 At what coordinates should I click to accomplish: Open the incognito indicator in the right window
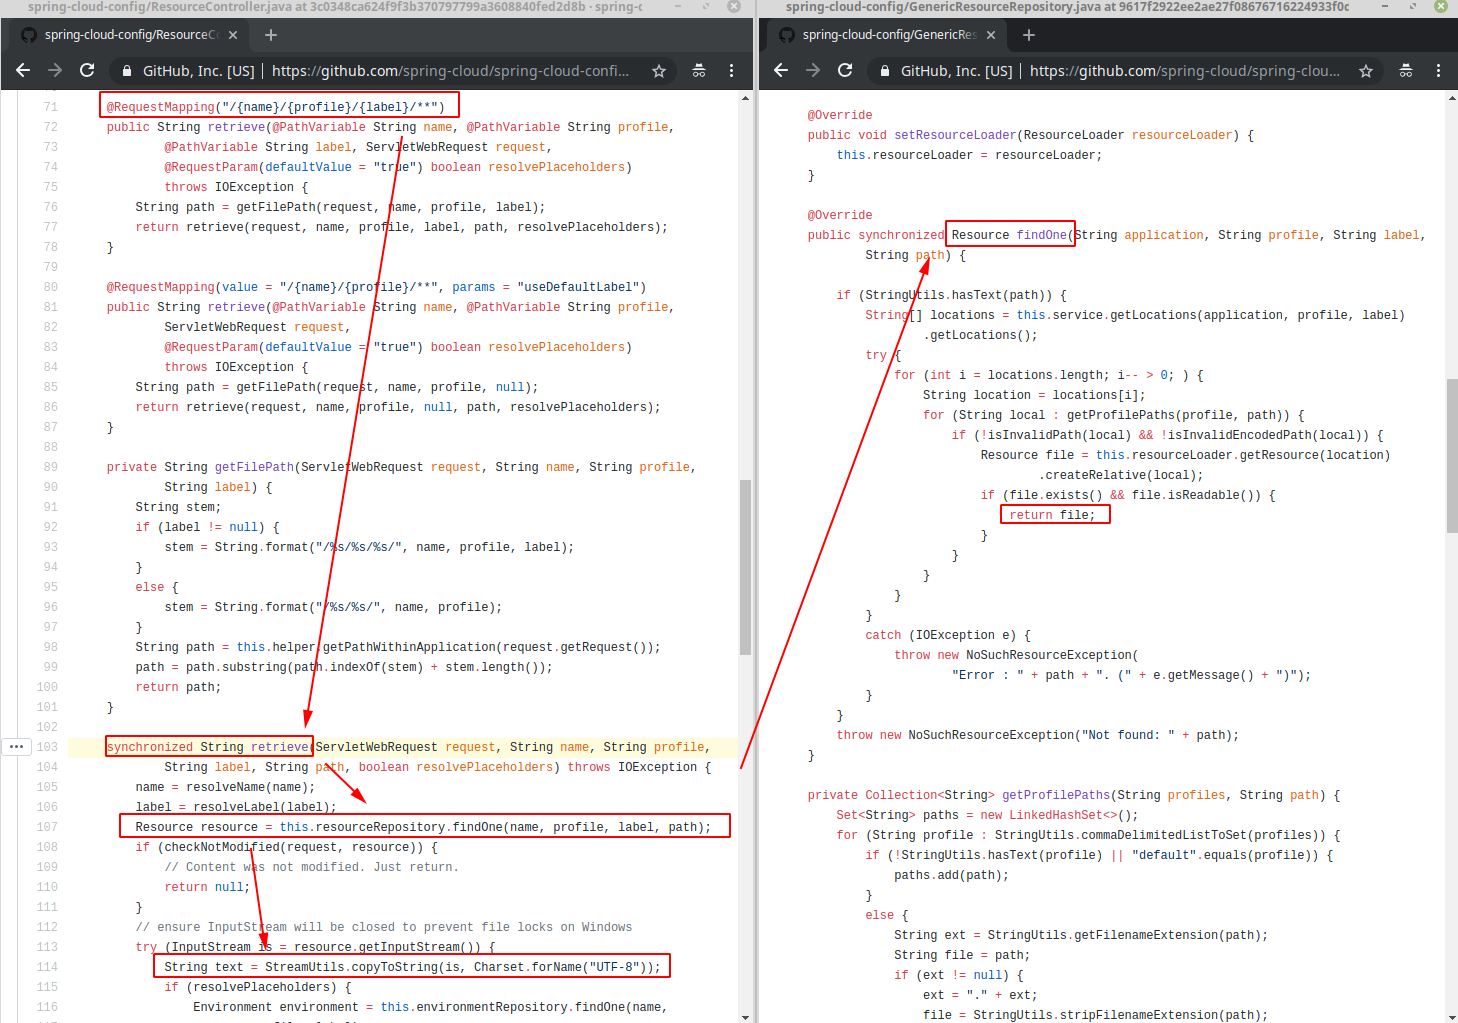(1406, 71)
